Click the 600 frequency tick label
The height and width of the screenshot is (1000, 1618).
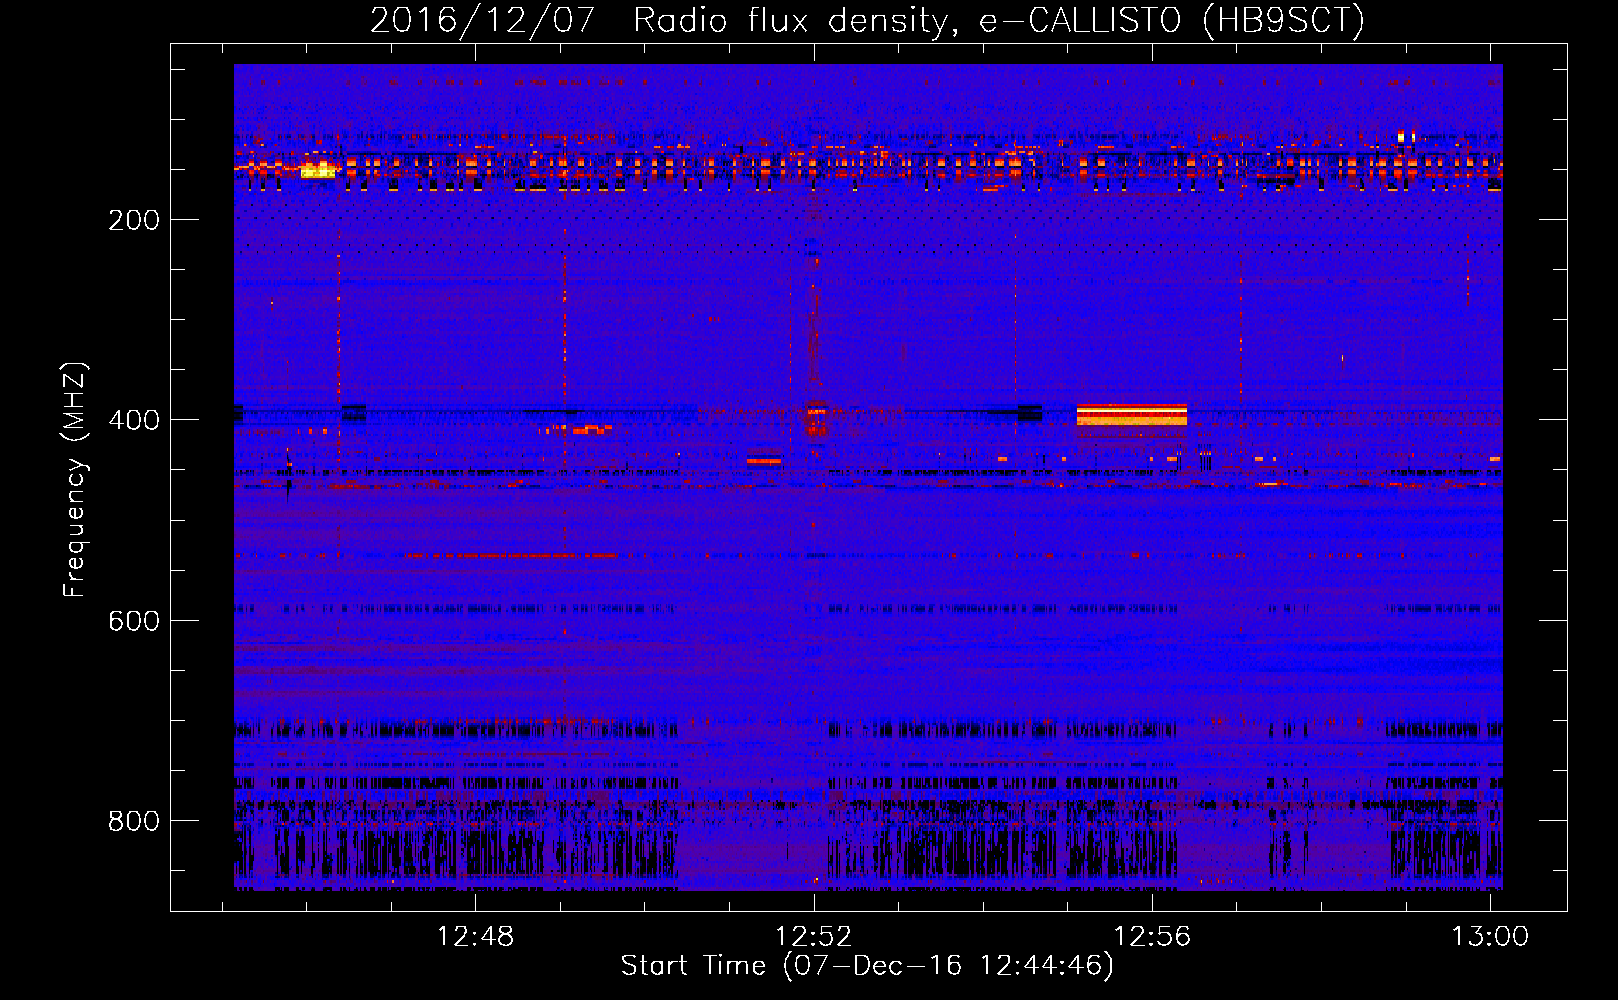pos(134,621)
